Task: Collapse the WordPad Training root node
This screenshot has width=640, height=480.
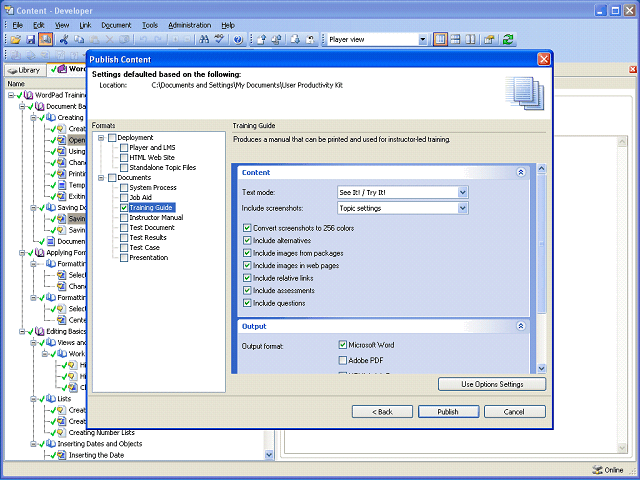Action: pyautogui.click(x=11, y=95)
